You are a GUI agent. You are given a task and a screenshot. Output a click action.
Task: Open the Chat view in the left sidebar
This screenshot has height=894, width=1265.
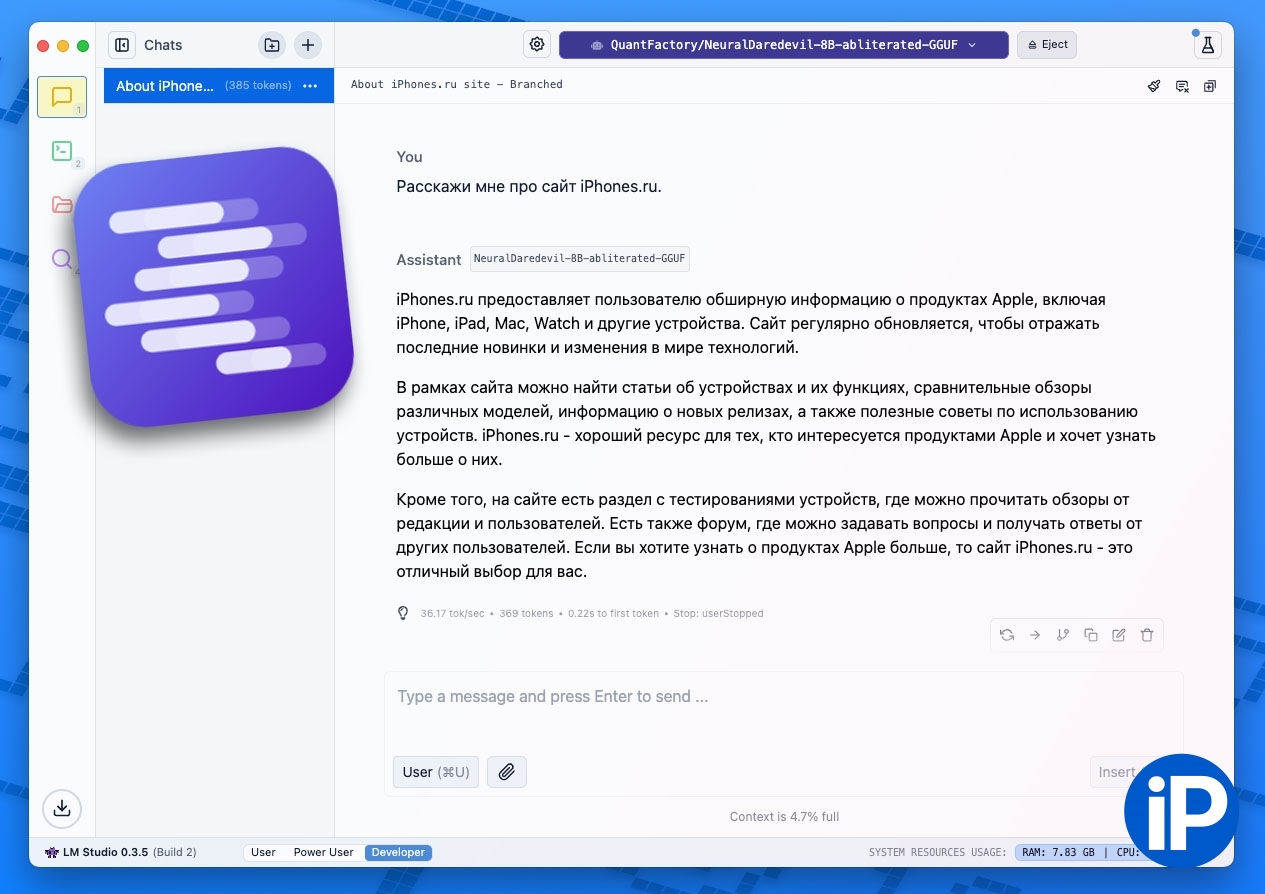[62, 97]
